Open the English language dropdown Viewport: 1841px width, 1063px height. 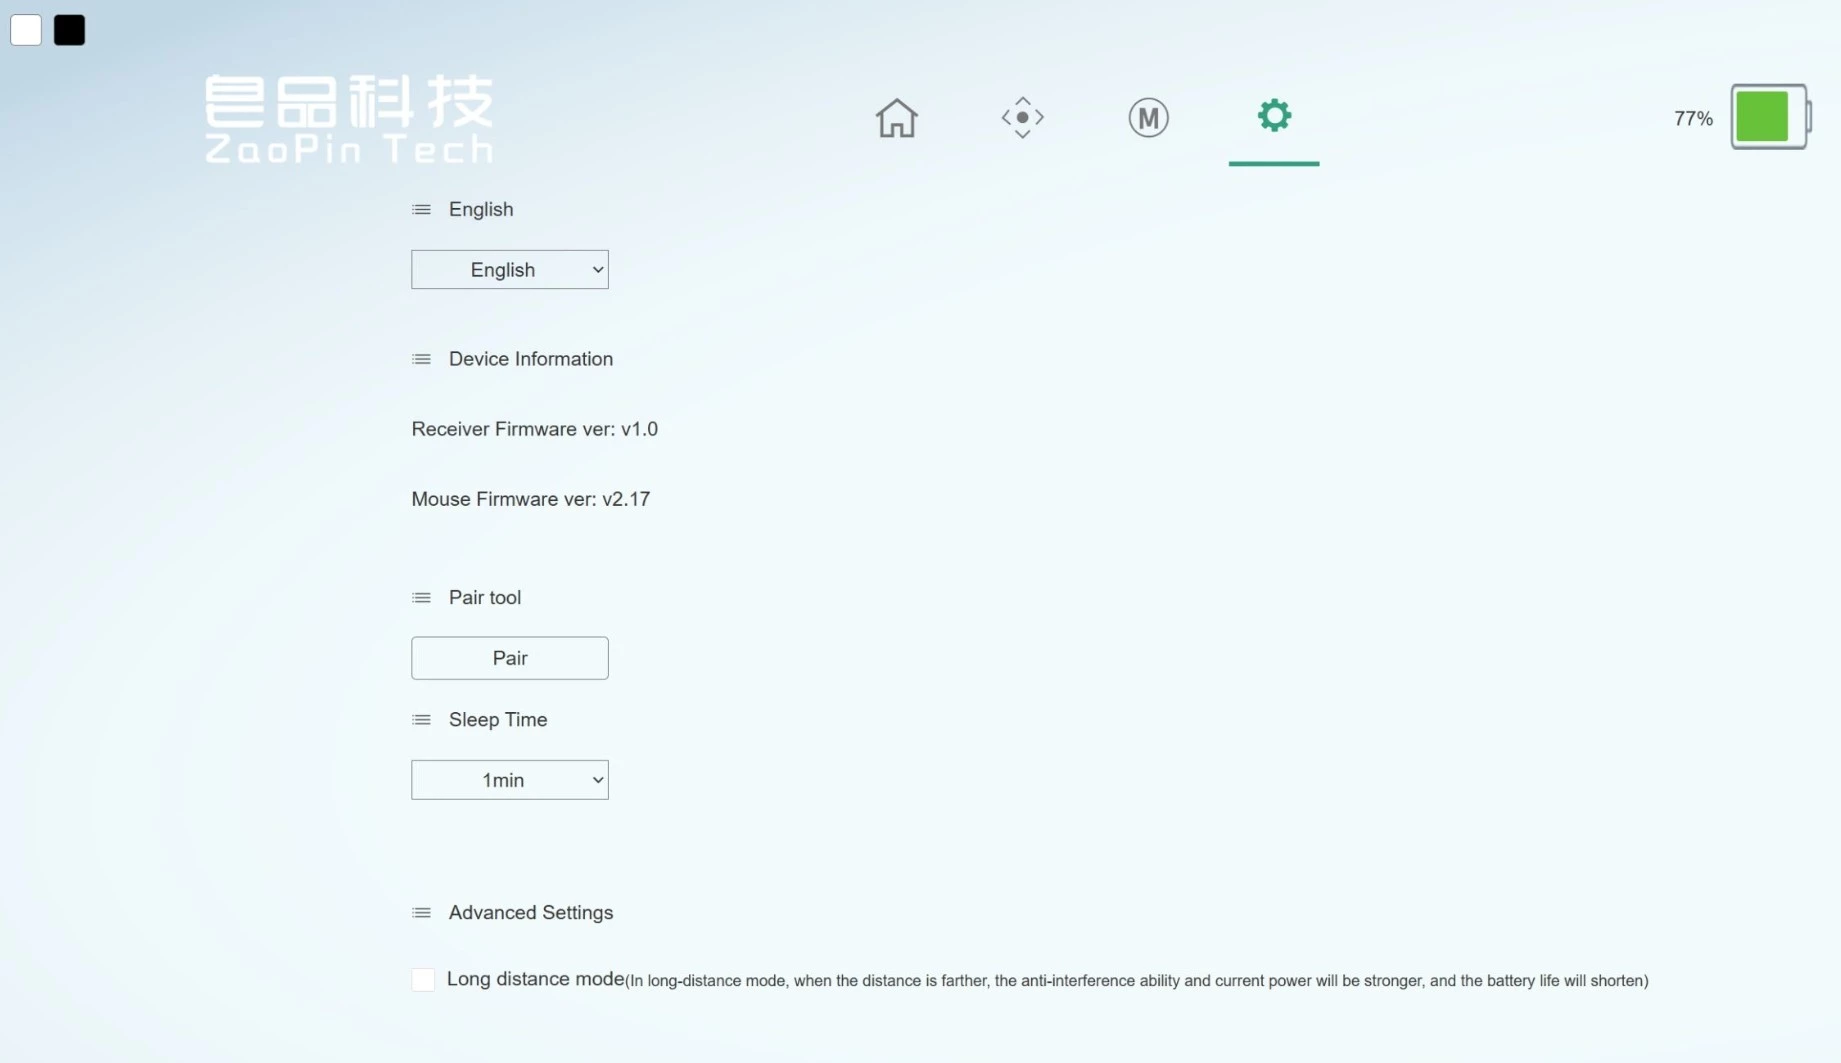click(x=509, y=270)
